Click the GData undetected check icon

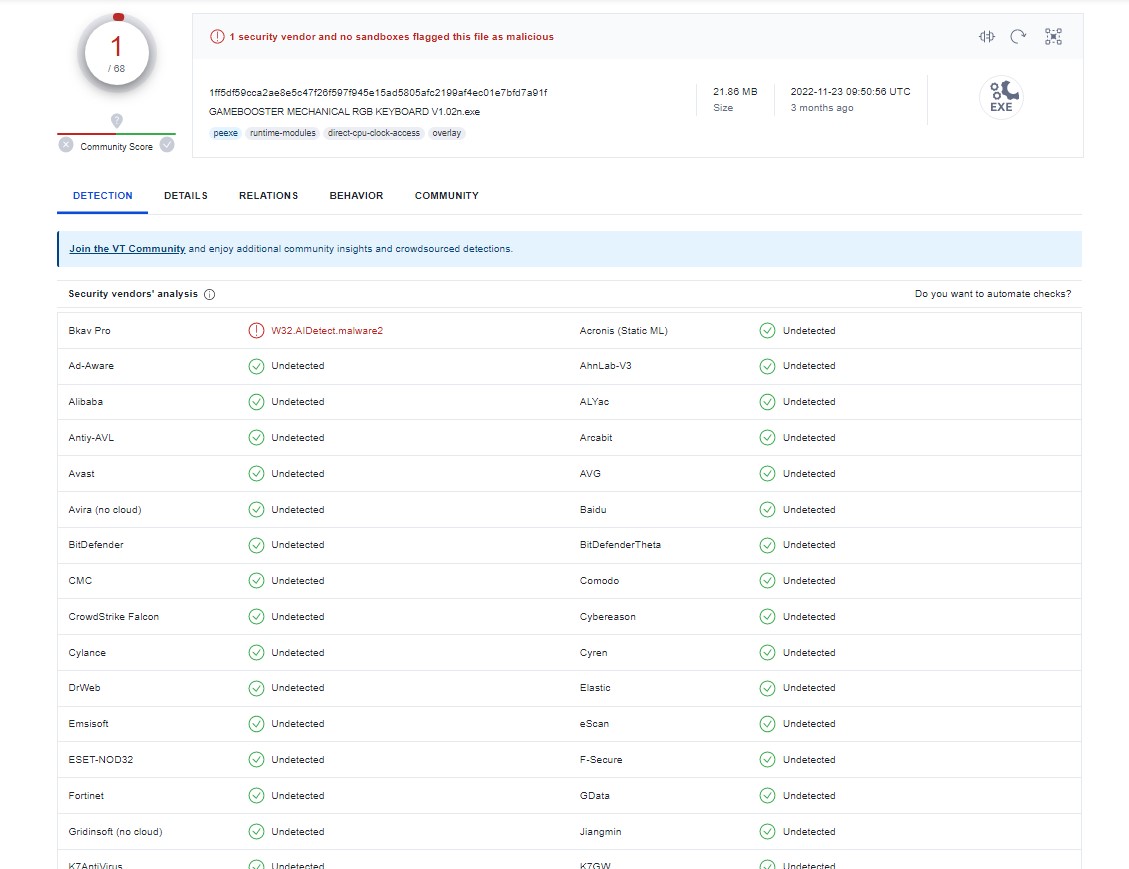pyautogui.click(x=768, y=796)
